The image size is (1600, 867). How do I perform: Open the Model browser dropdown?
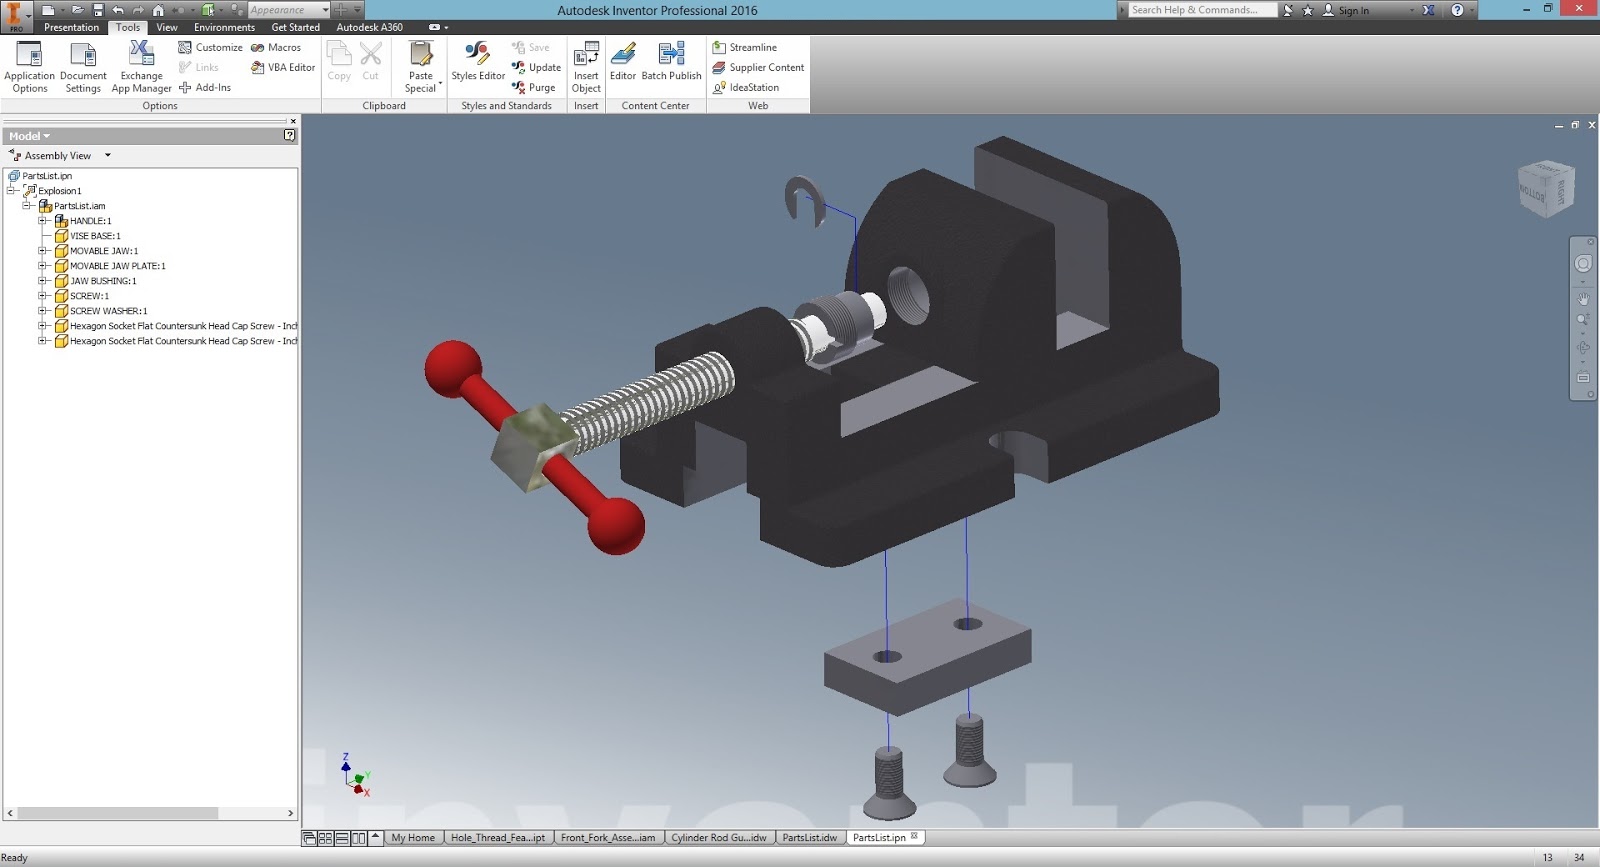[29, 136]
